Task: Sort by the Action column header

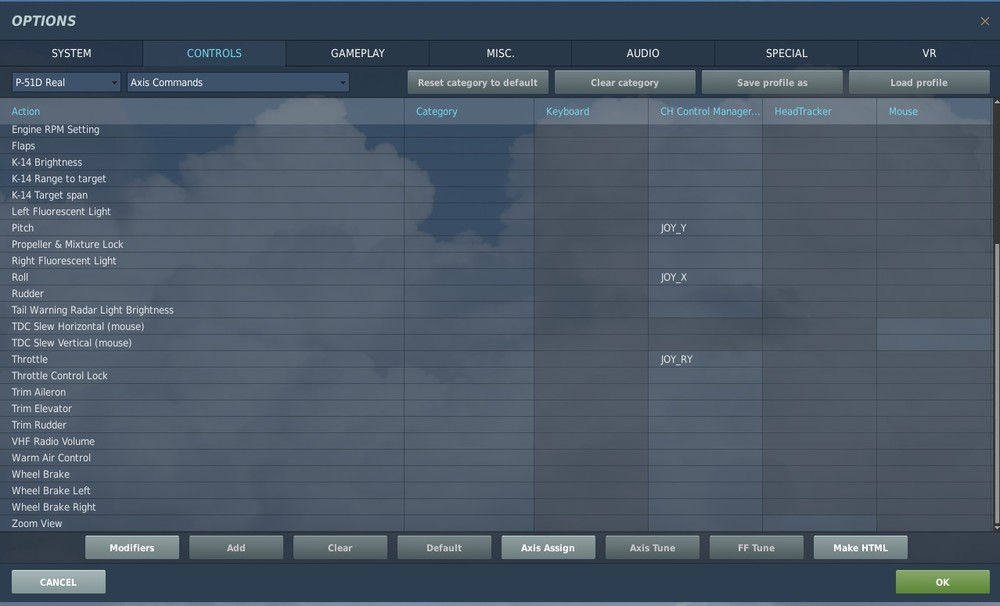Action: tap(202, 111)
